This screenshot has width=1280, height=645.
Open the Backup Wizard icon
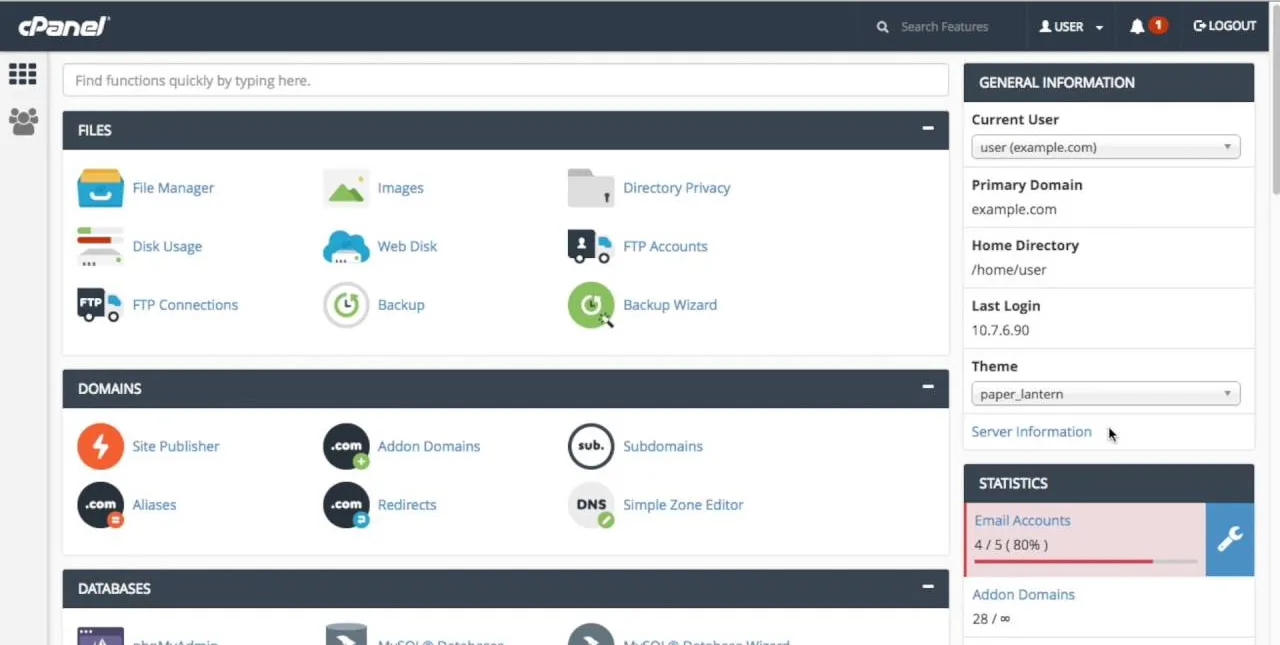[591, 306]
